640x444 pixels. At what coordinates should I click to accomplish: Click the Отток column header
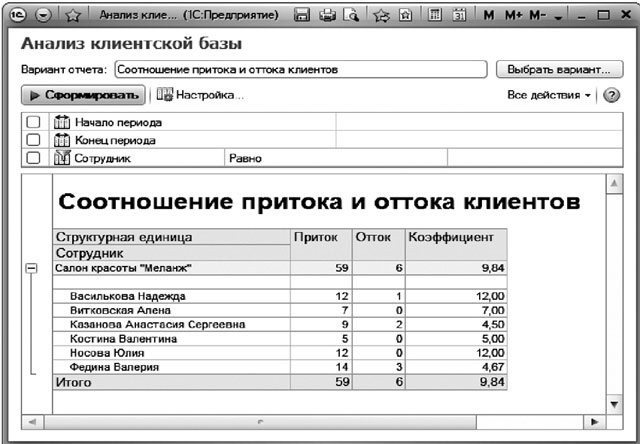click(x=379, y=244)
